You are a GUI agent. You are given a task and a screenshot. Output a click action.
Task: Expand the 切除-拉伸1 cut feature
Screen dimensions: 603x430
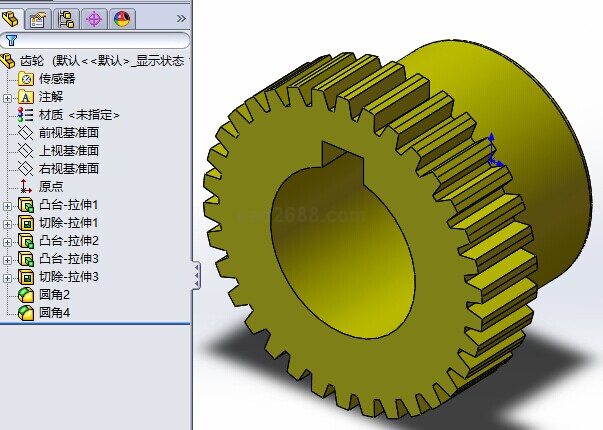pyautogui.click(x=8, y=223)
